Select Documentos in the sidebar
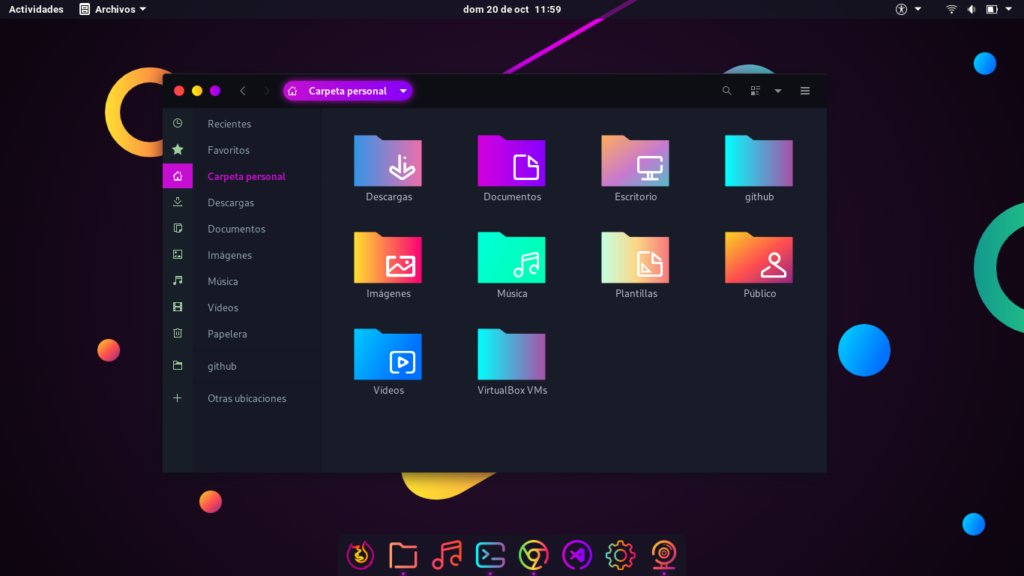The image size is (1024, 576). point(242,229)
